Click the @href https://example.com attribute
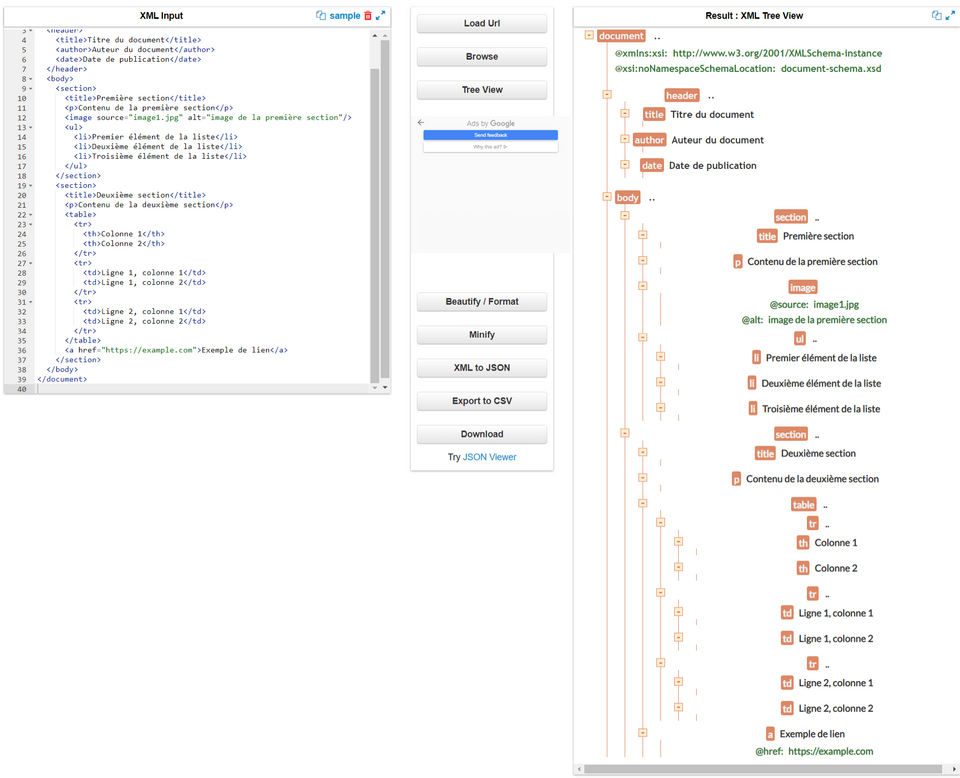 814,752
